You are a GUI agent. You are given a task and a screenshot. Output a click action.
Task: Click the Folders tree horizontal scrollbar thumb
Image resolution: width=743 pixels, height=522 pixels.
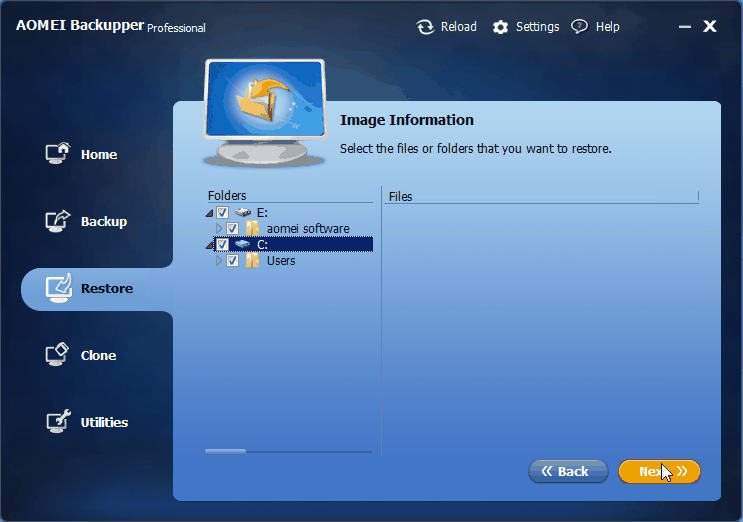click(226, 451)
